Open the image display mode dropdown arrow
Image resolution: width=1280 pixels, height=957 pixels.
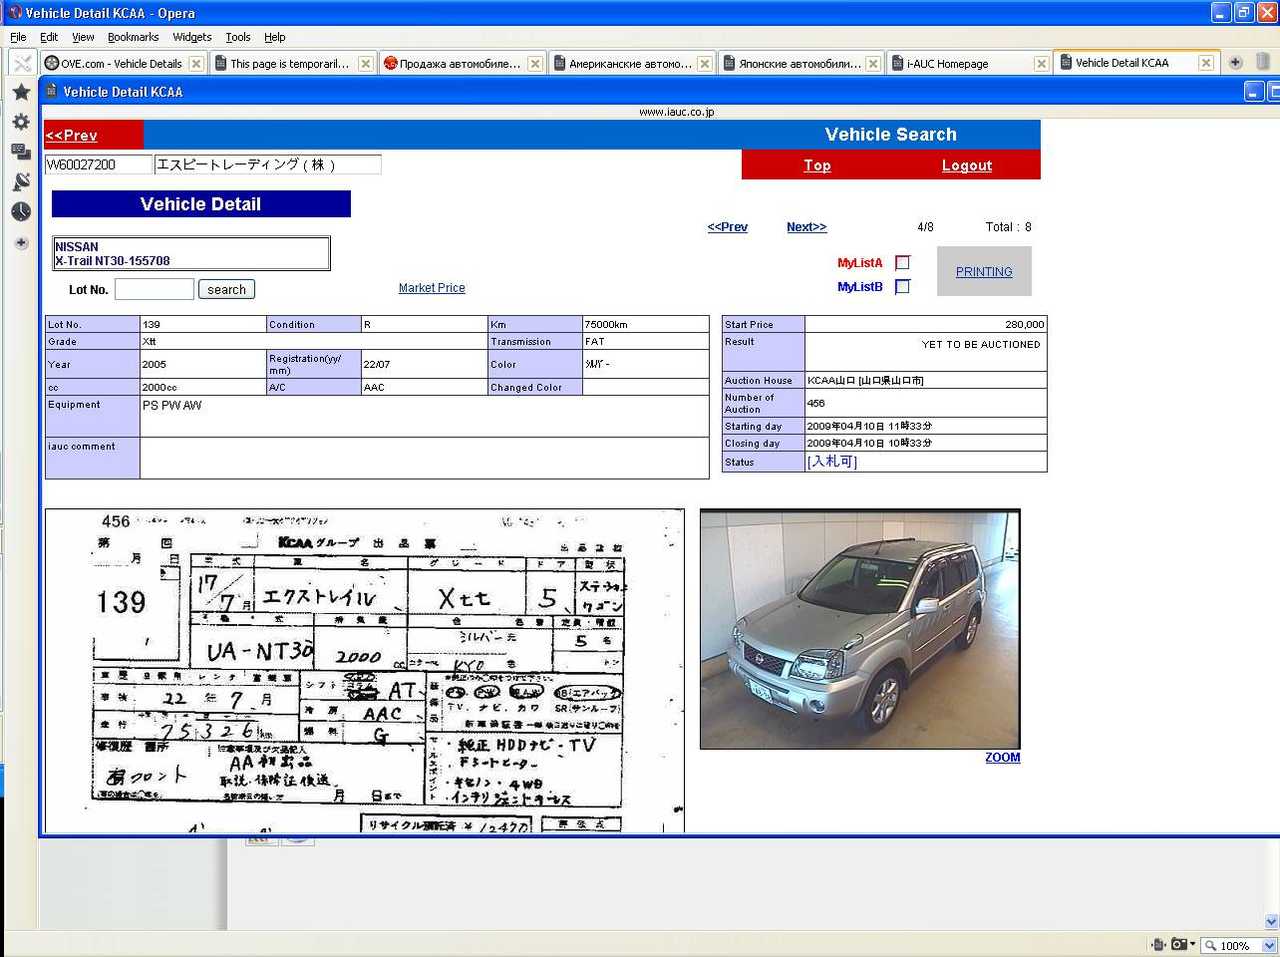coord(1192,944)
